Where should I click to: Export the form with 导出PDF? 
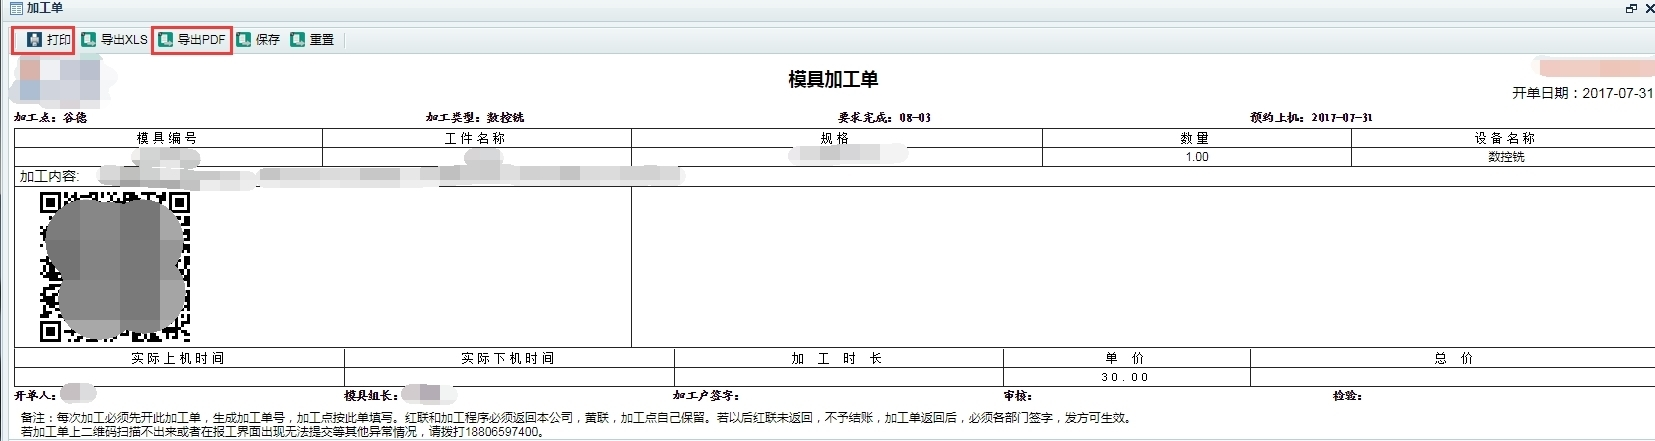[192, 40]
